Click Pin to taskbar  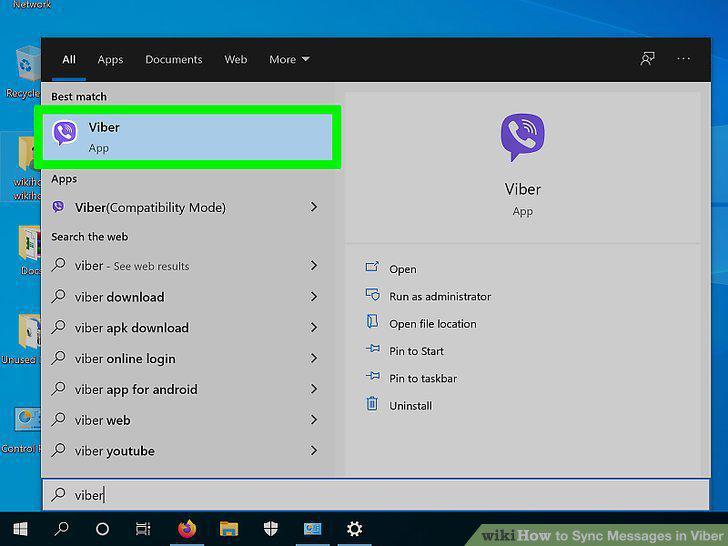pos(423,378)
